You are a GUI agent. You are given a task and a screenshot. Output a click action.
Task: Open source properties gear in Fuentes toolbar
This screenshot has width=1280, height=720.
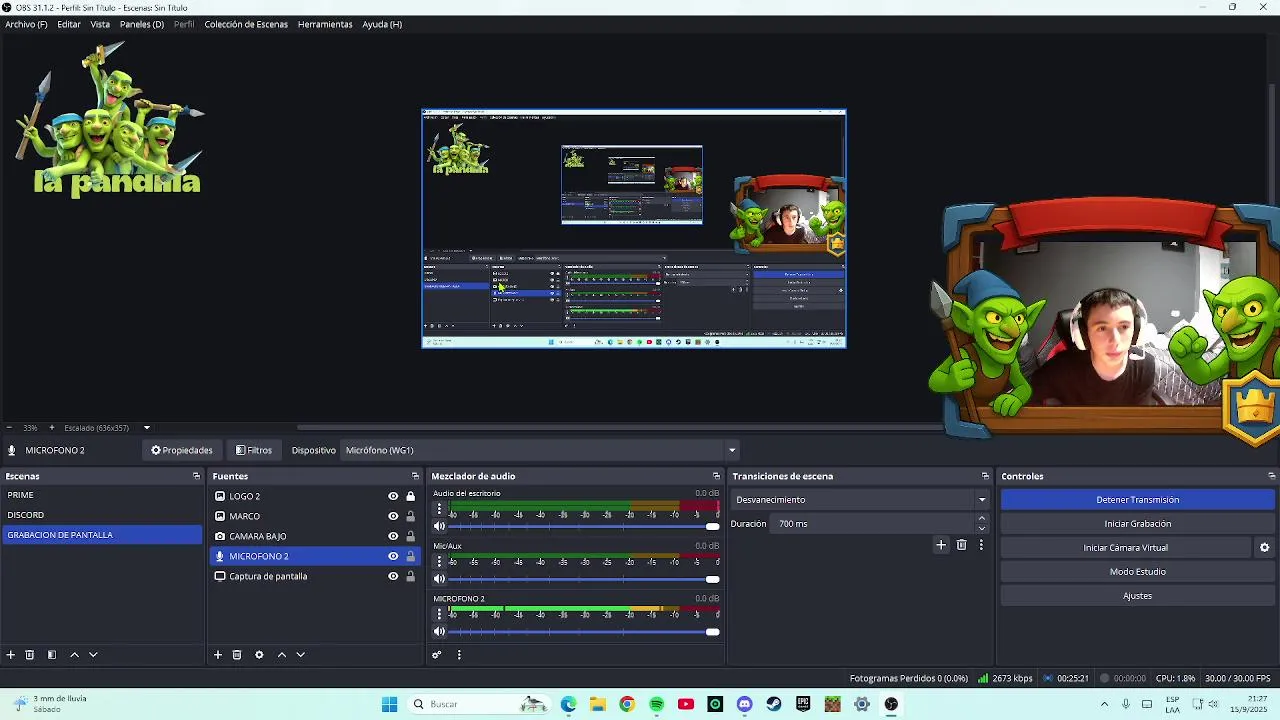pos(259,655)
